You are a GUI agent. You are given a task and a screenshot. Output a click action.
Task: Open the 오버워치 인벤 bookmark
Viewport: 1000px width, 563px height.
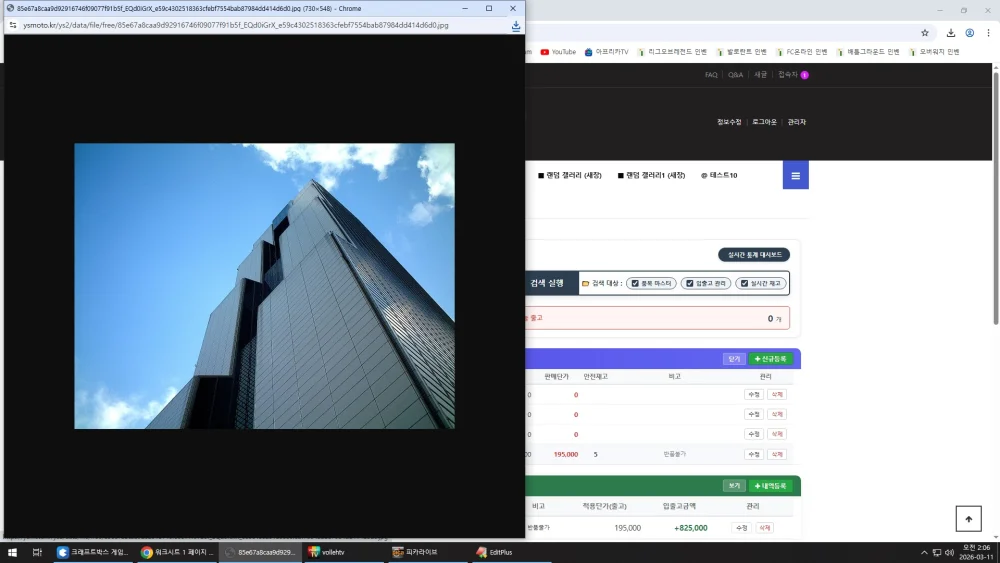[934, 52]
